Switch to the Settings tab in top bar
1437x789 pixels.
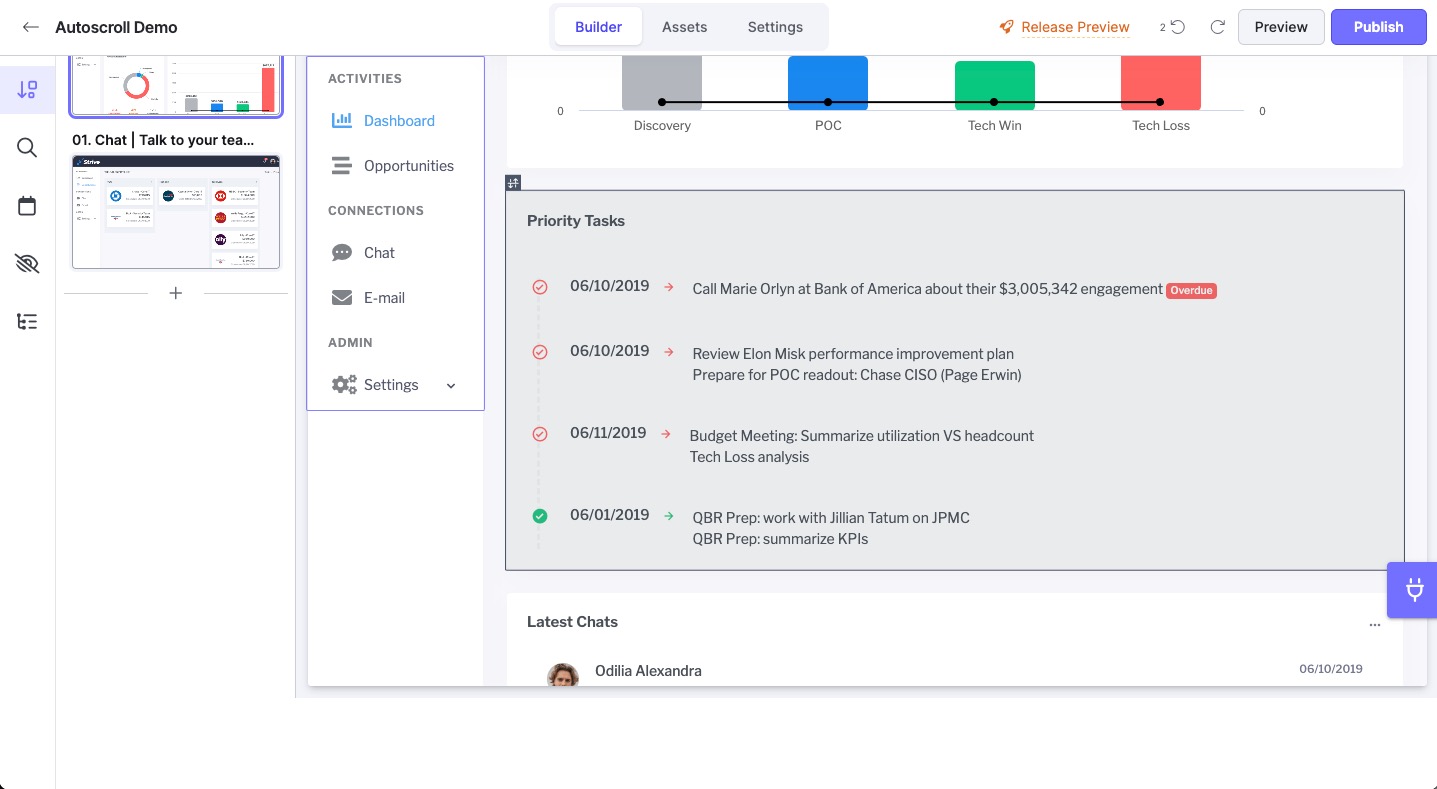[x=775, y=27]
